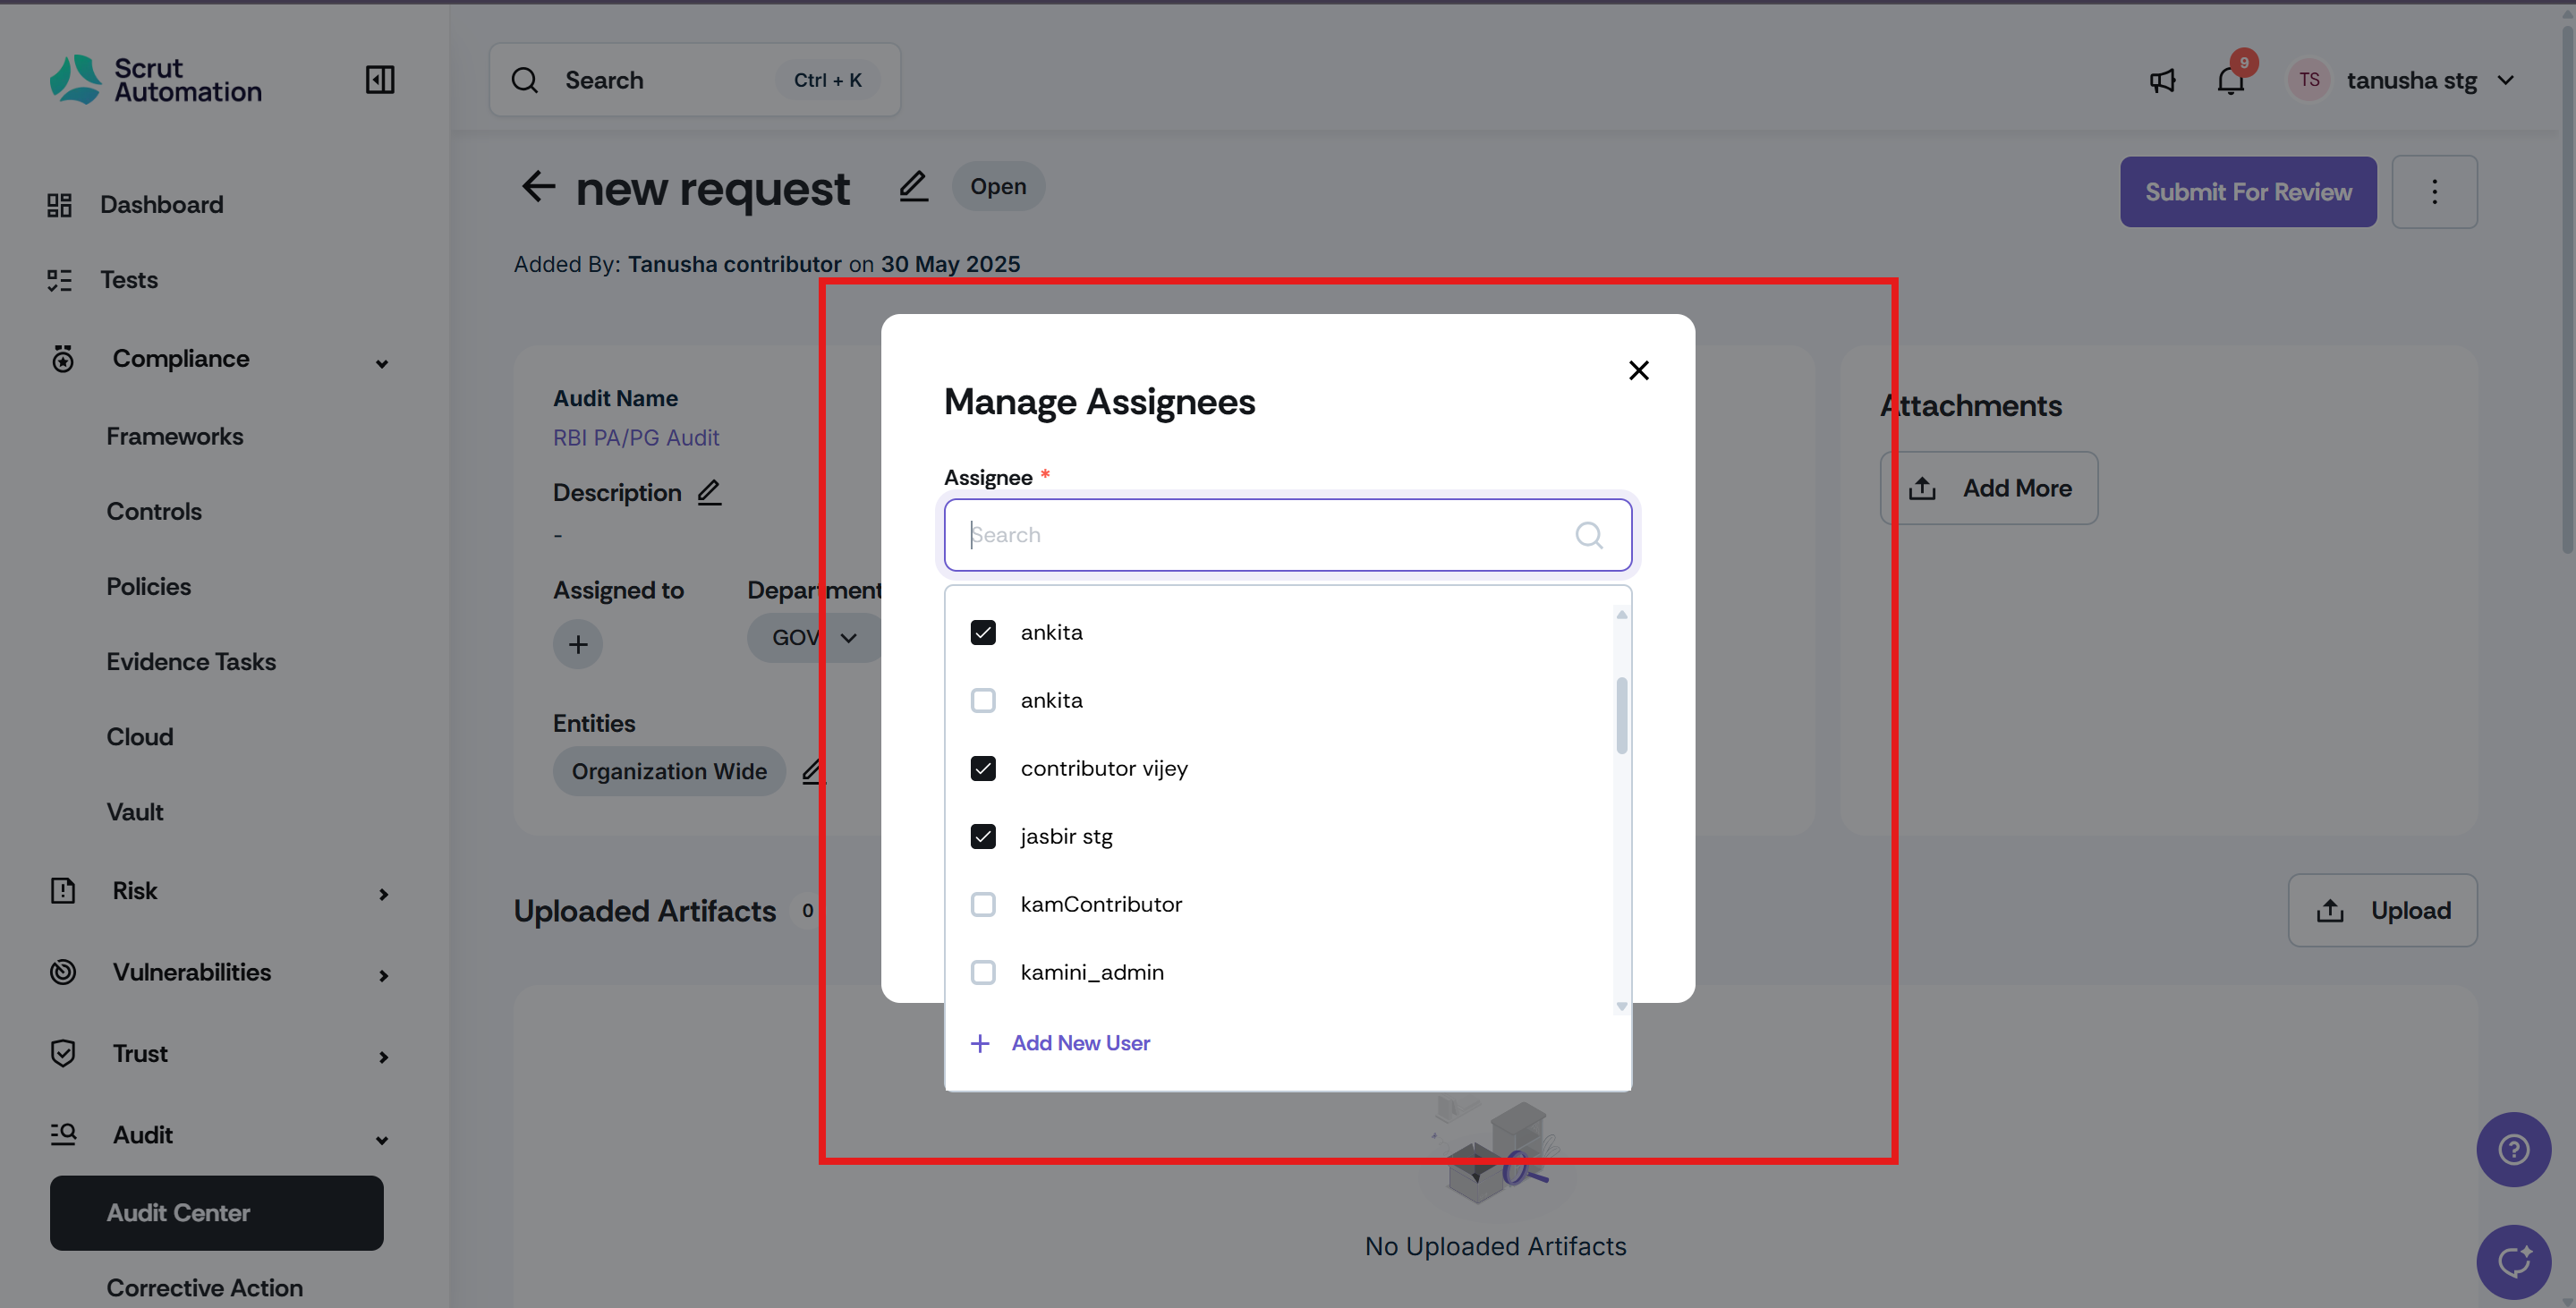This screenshot has height=1308, width=2576.
Task: Expand the Vulnerabilities sidebar section
Action: (383, 975)
